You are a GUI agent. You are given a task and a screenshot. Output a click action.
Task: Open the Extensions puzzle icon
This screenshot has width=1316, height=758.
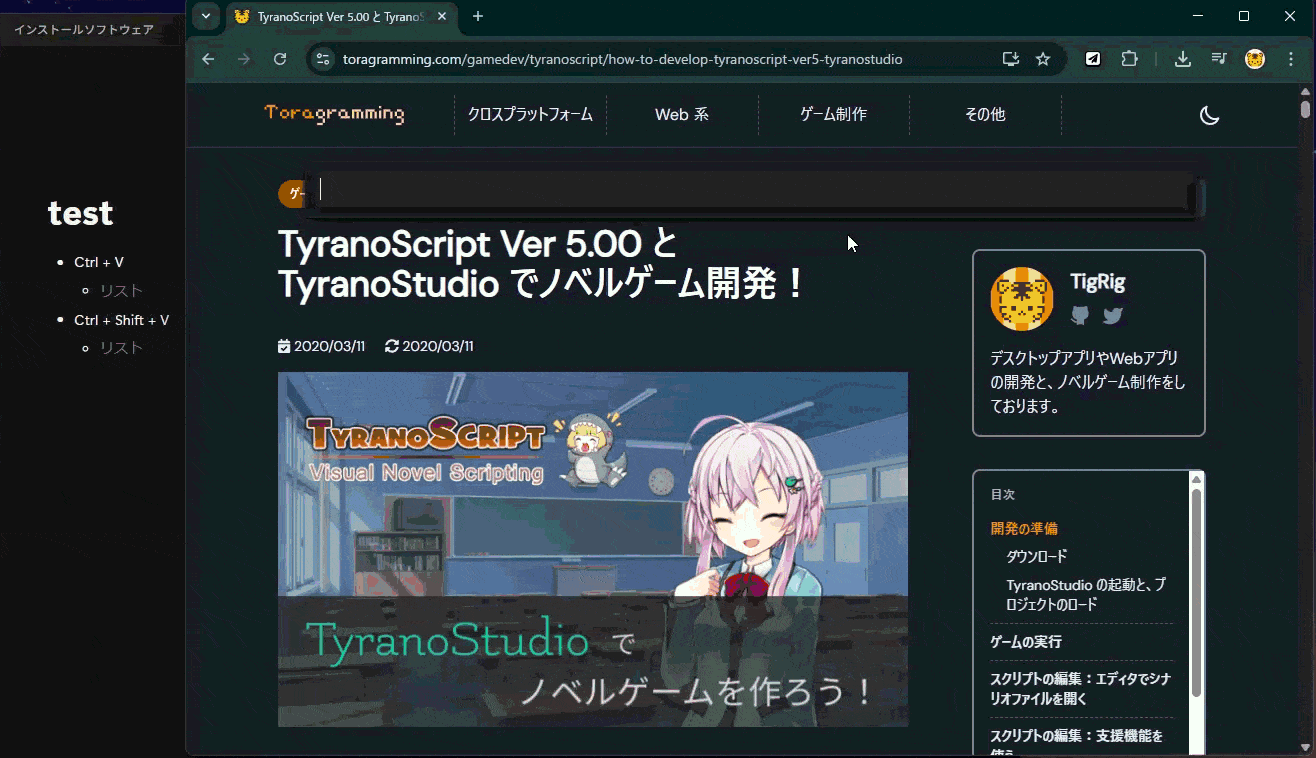point(1129,59)
